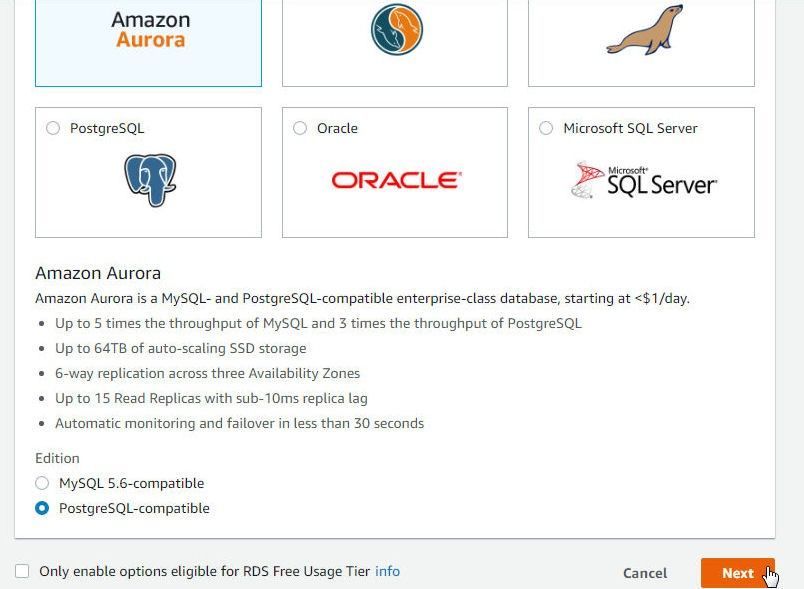The width and height of the screenshot is (804, 589).
Task: Select the Amazon Aurora logo card
Action: pyautogui.click(x=148, y=43)
